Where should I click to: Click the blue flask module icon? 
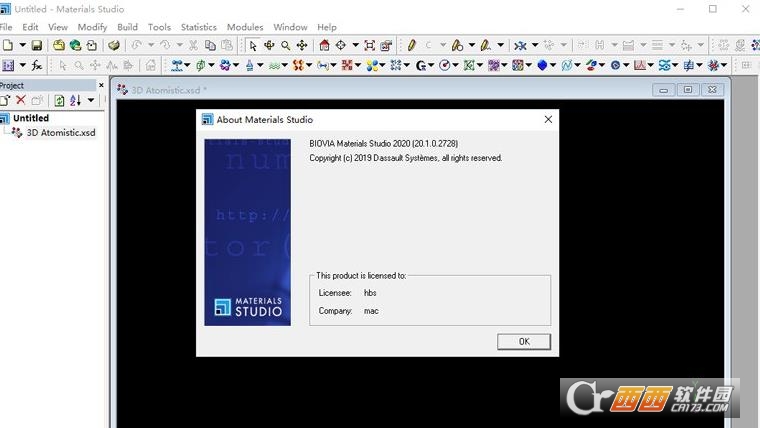249,65
